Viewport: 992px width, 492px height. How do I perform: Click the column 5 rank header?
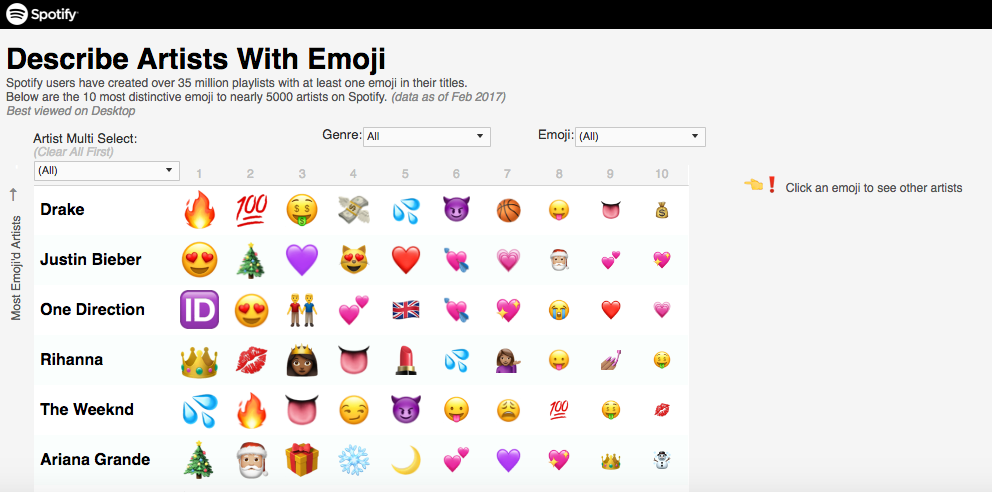(406, 174)
